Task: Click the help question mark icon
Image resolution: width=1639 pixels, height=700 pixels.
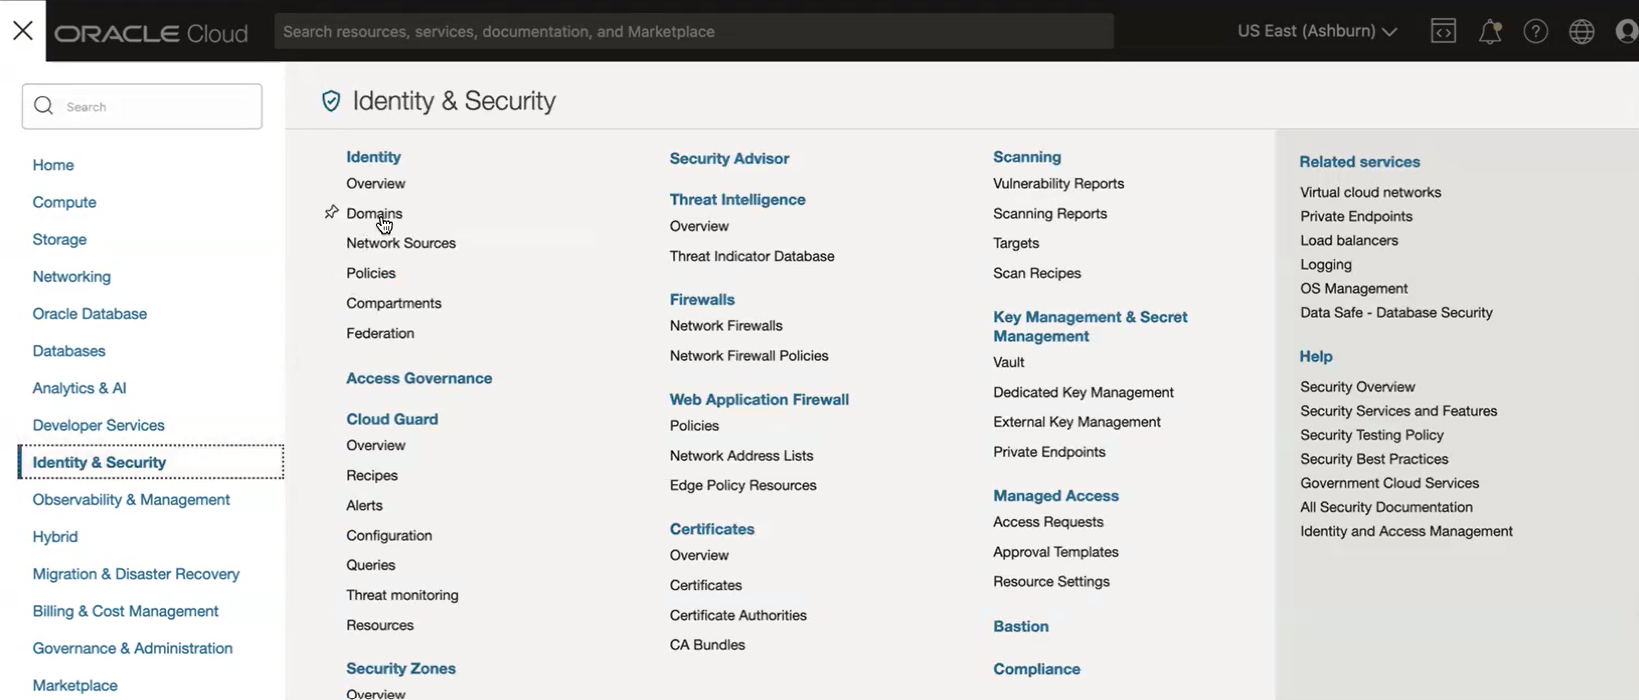Action: 1535,32
